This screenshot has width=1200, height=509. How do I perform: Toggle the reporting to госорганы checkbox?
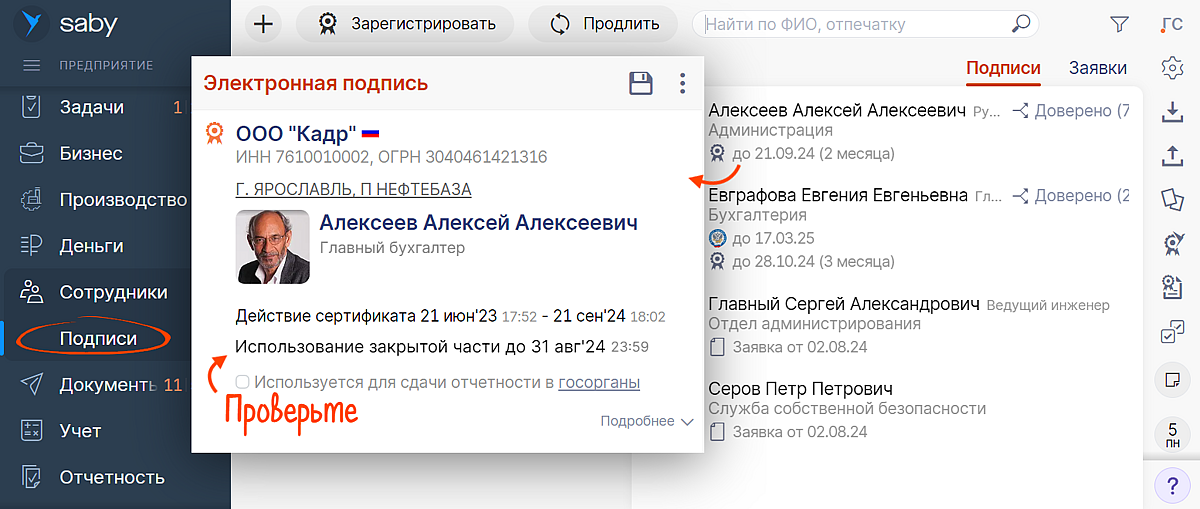pos(242,382)
